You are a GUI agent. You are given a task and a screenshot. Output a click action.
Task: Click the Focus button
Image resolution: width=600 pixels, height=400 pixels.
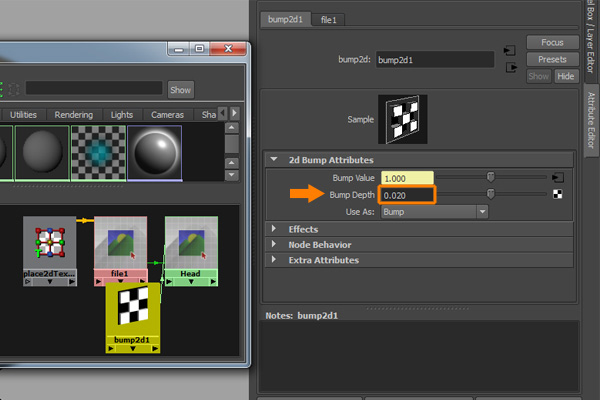coord(552,43)
